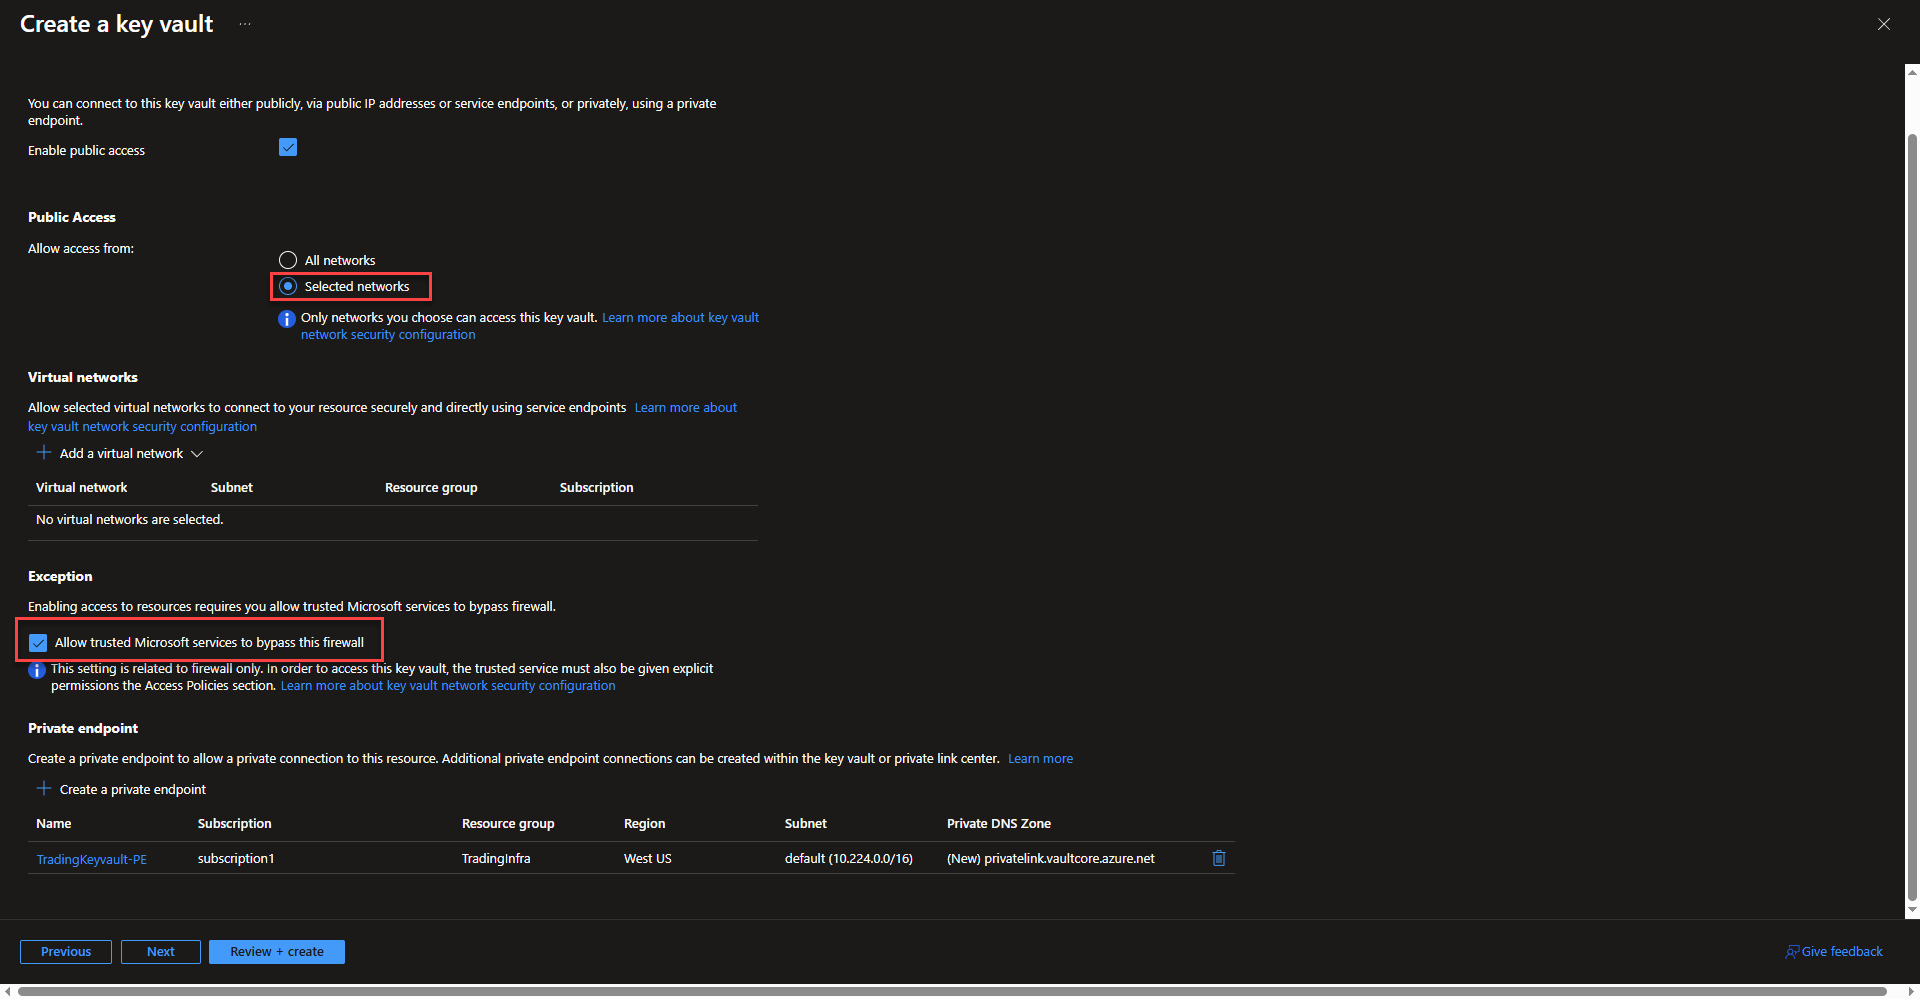Screen dimensions: 1920x999
Task: Click the info icon under Selected networks
Action: point(287,319)
